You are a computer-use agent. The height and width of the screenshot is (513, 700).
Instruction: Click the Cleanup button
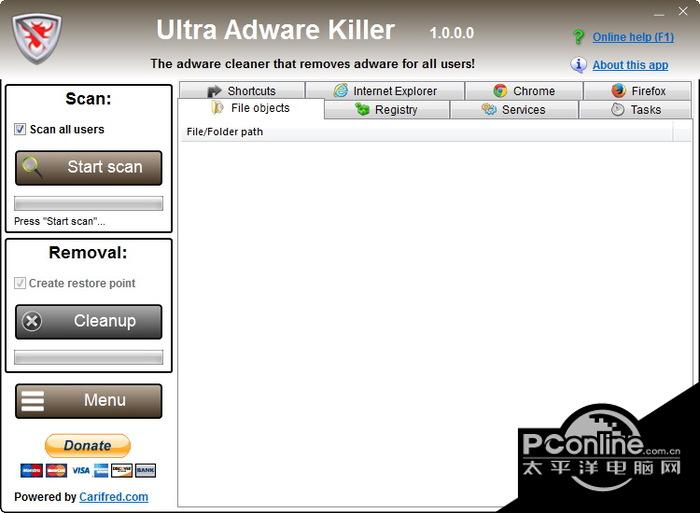[88, 321]
